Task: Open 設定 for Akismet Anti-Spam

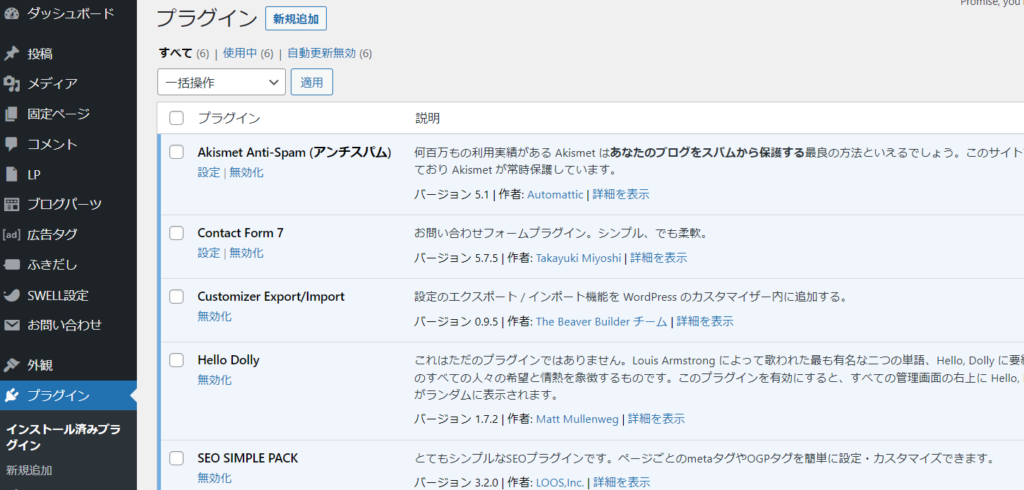Action: (209, 172)
